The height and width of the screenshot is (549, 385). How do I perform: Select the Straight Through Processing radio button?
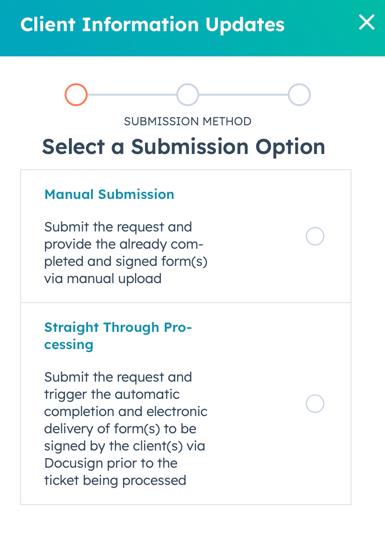(x=315, y=403)
